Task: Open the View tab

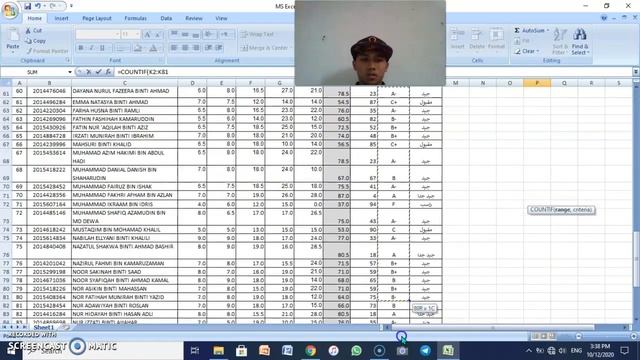Action: pos(221,18)
